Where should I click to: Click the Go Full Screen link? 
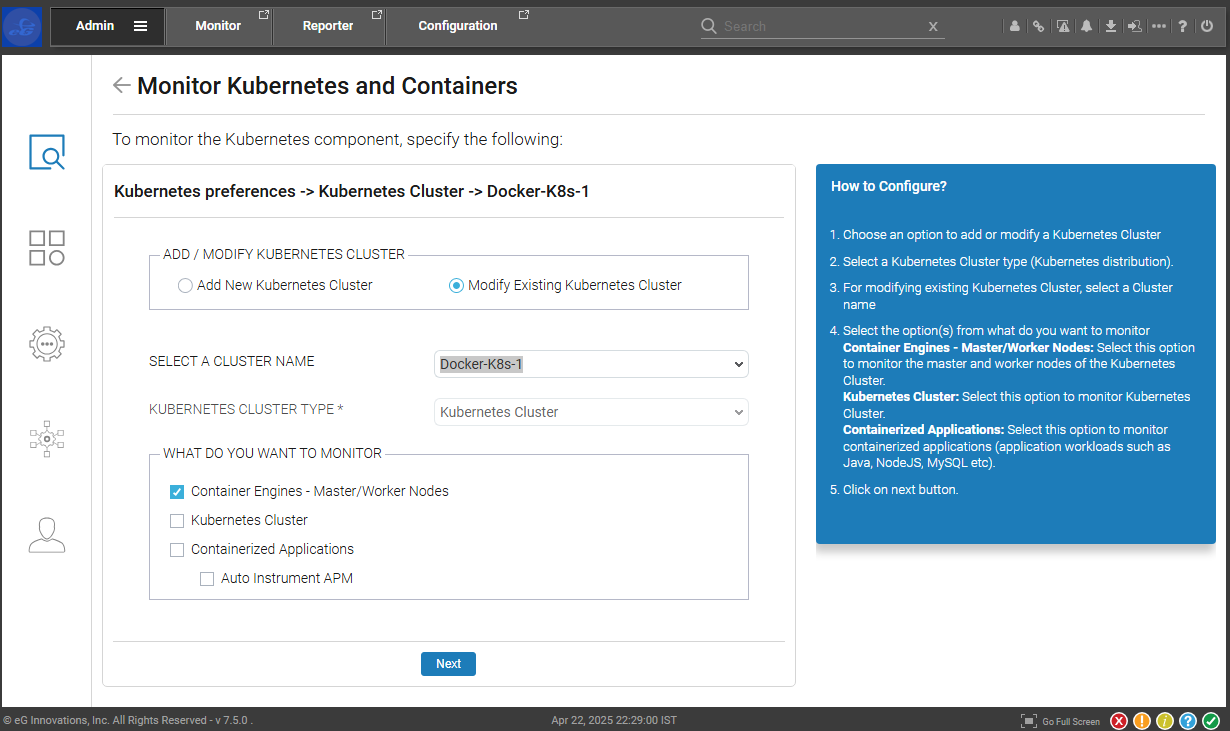[1071, 722]
